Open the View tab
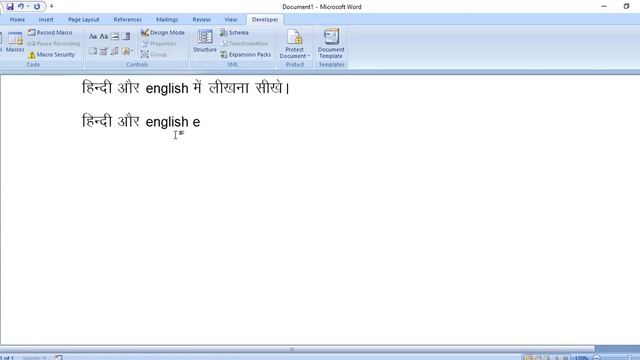This screenshot has height=360, width=640. 231,20
